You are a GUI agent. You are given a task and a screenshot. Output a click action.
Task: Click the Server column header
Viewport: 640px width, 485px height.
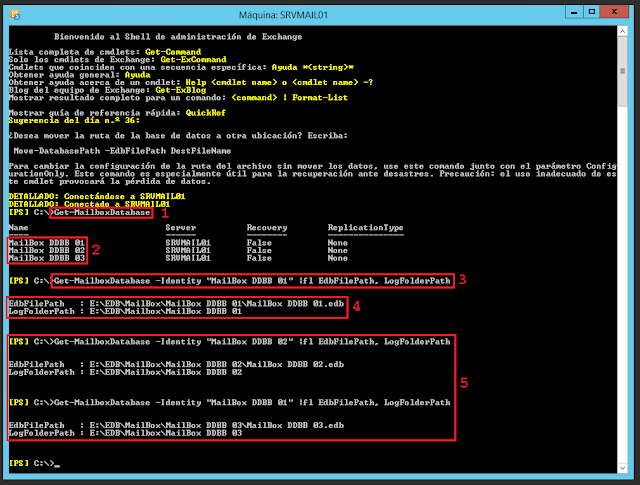[181, 227]
